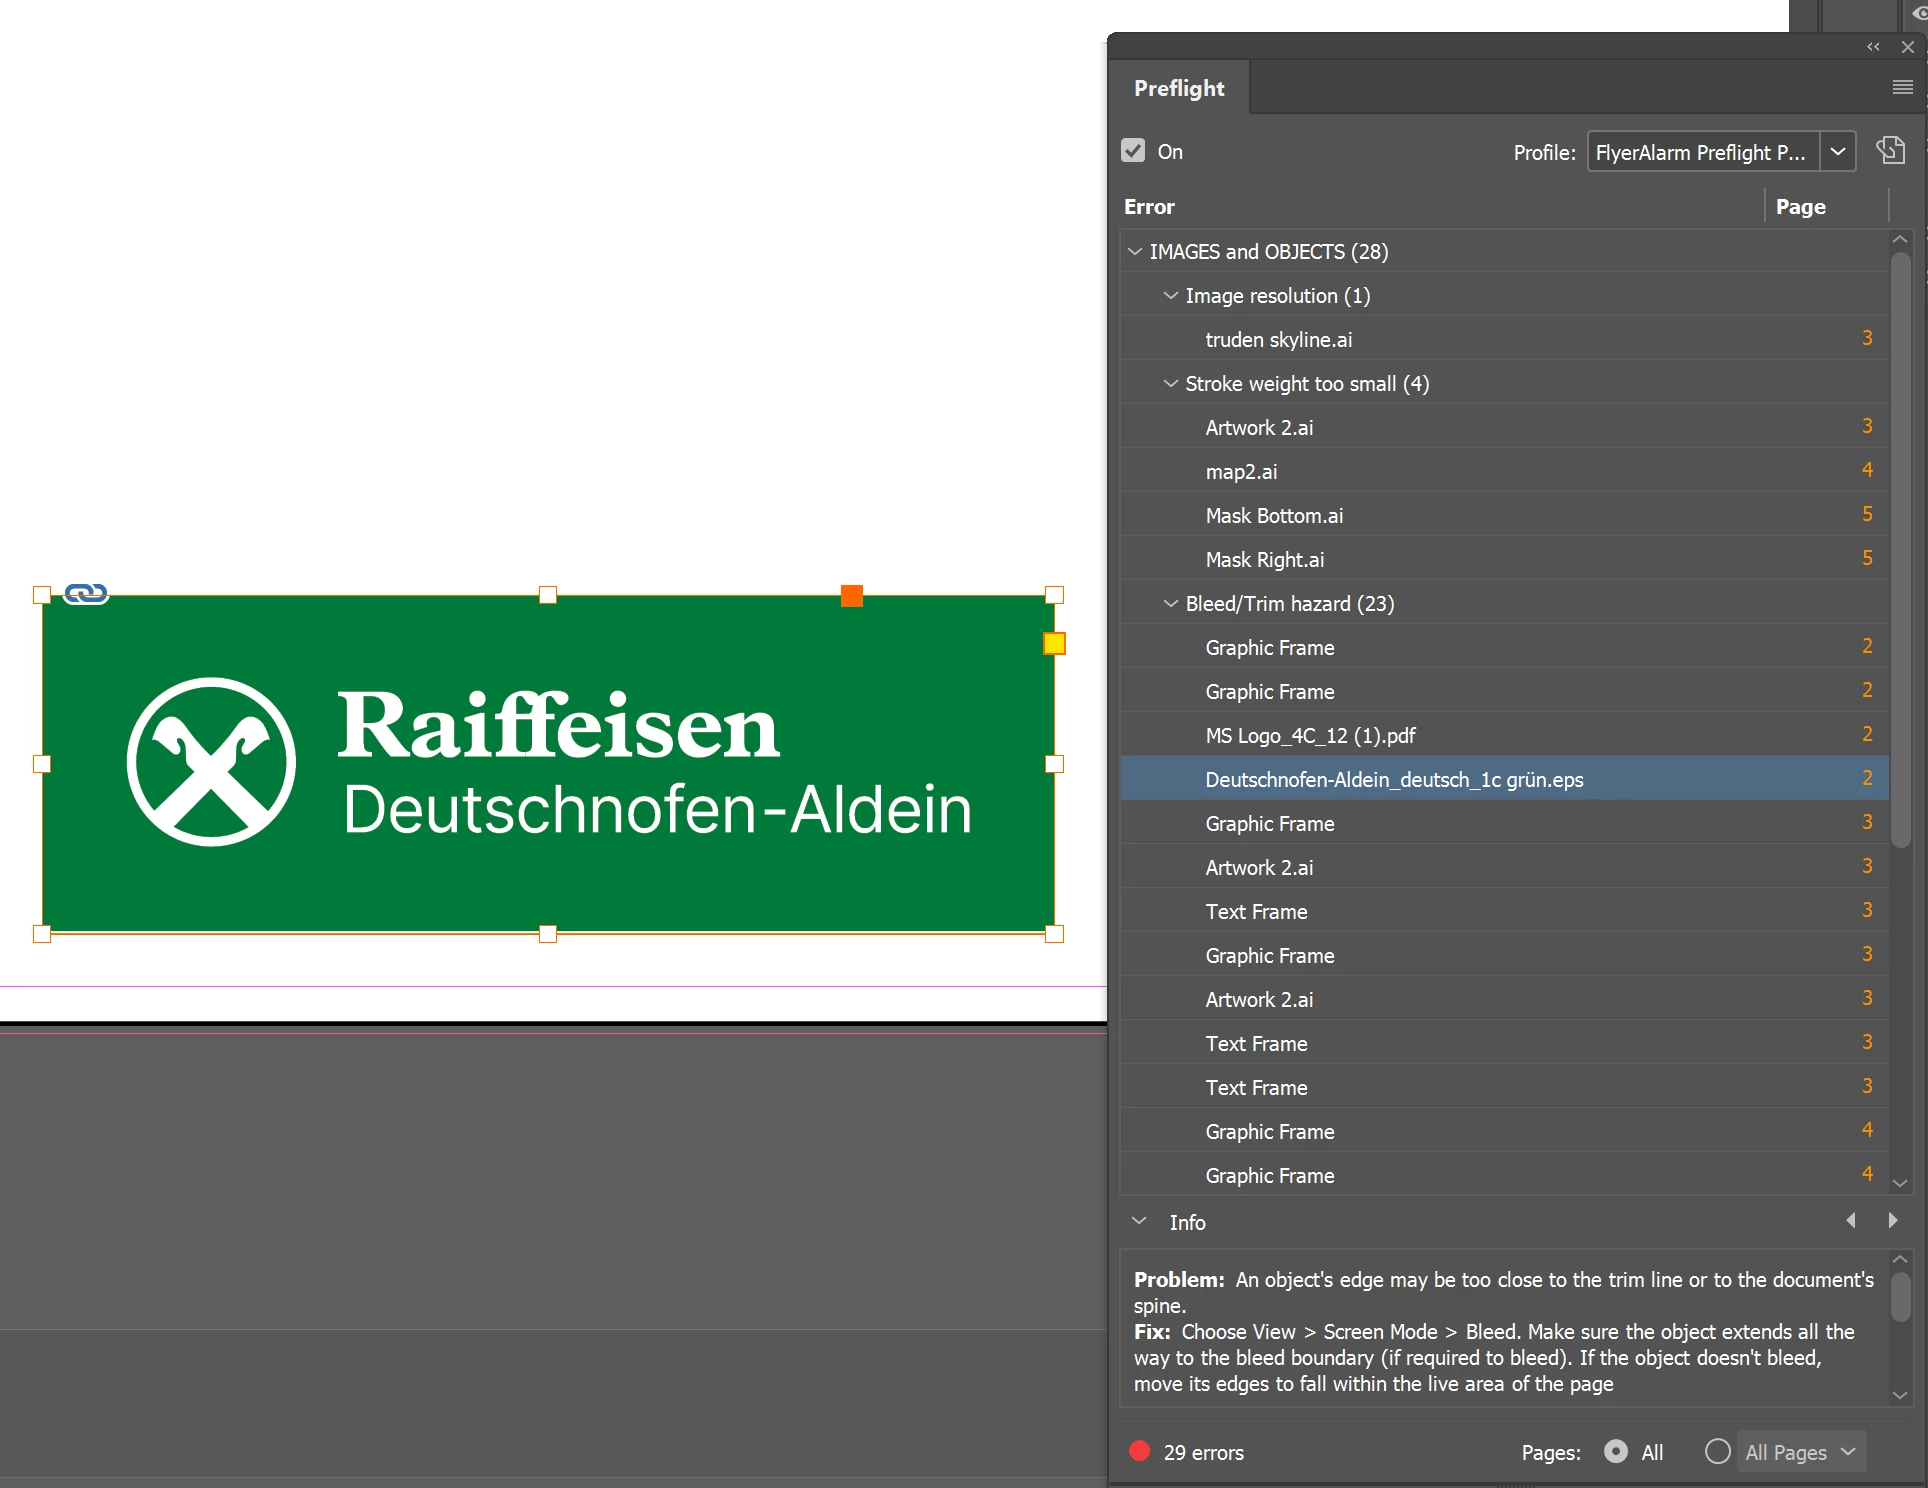Collapse the IMAGES and OBJECTS category
The width and height of the screenshot is (1928, 1488).
point(1135,252)
